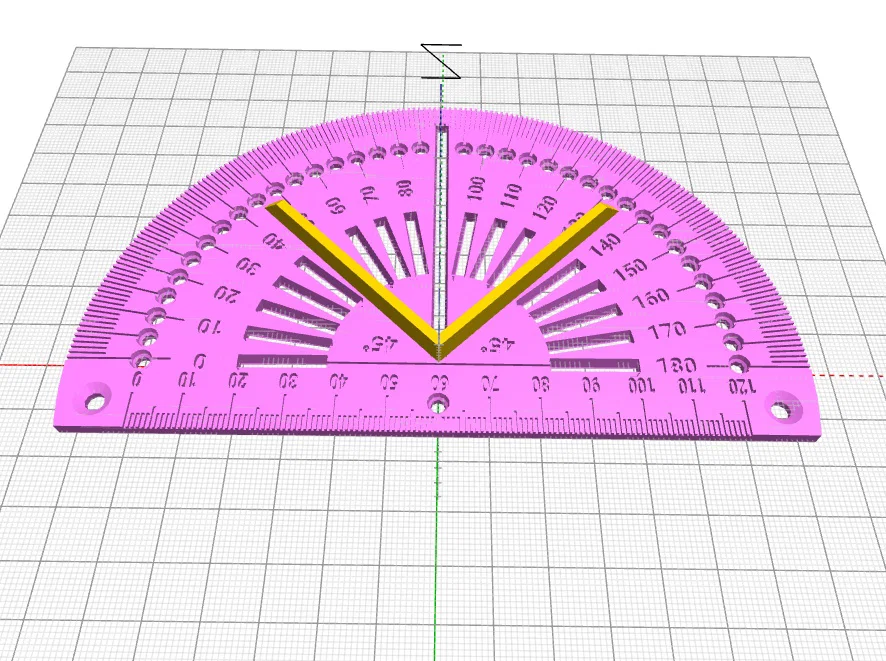
Task: Click the ruler's 120 mm end label
Action: [x=741, y=386]
